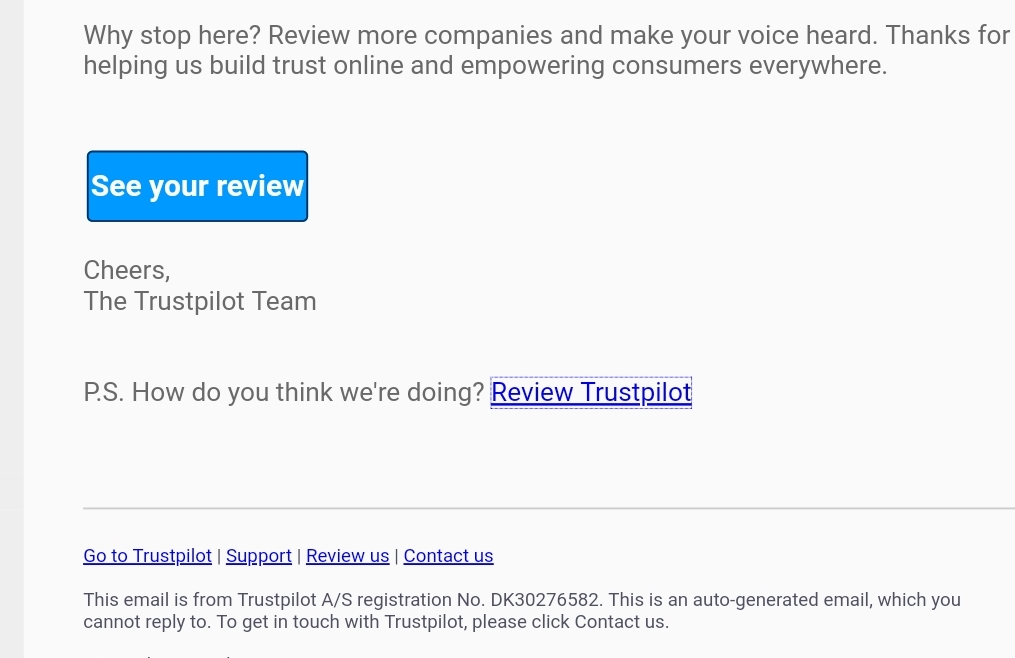Click the blue See your review button
This screenshot has width=1015, height=658.
click(x=197, y=186)
